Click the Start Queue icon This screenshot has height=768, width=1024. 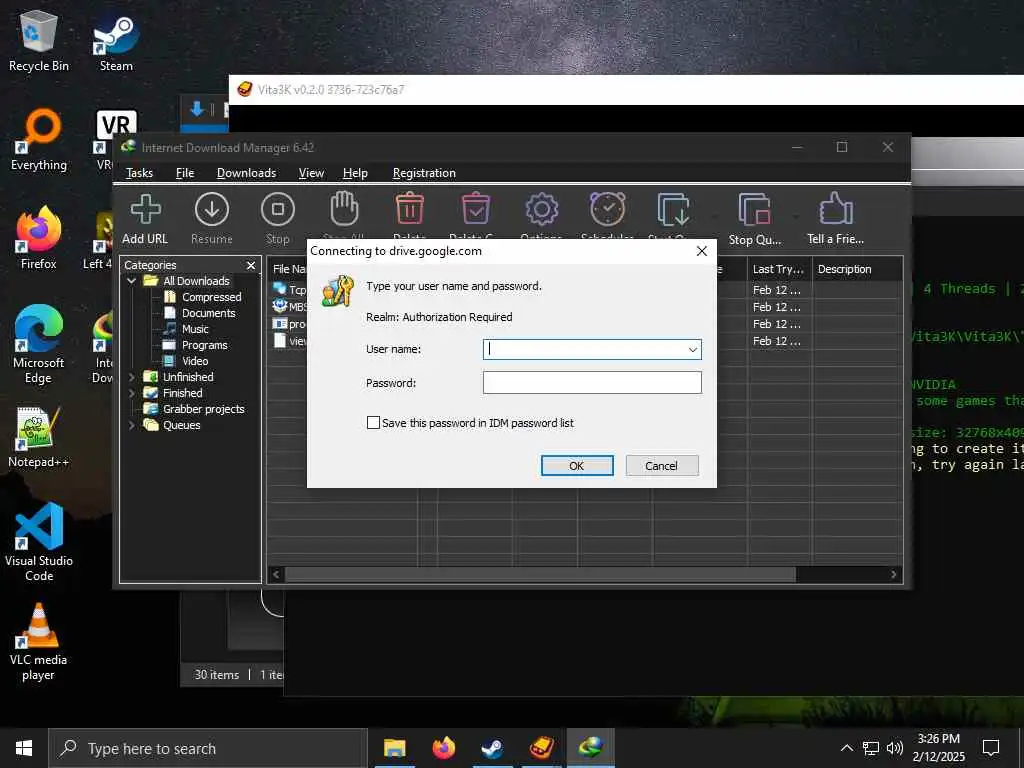point(673,210)
